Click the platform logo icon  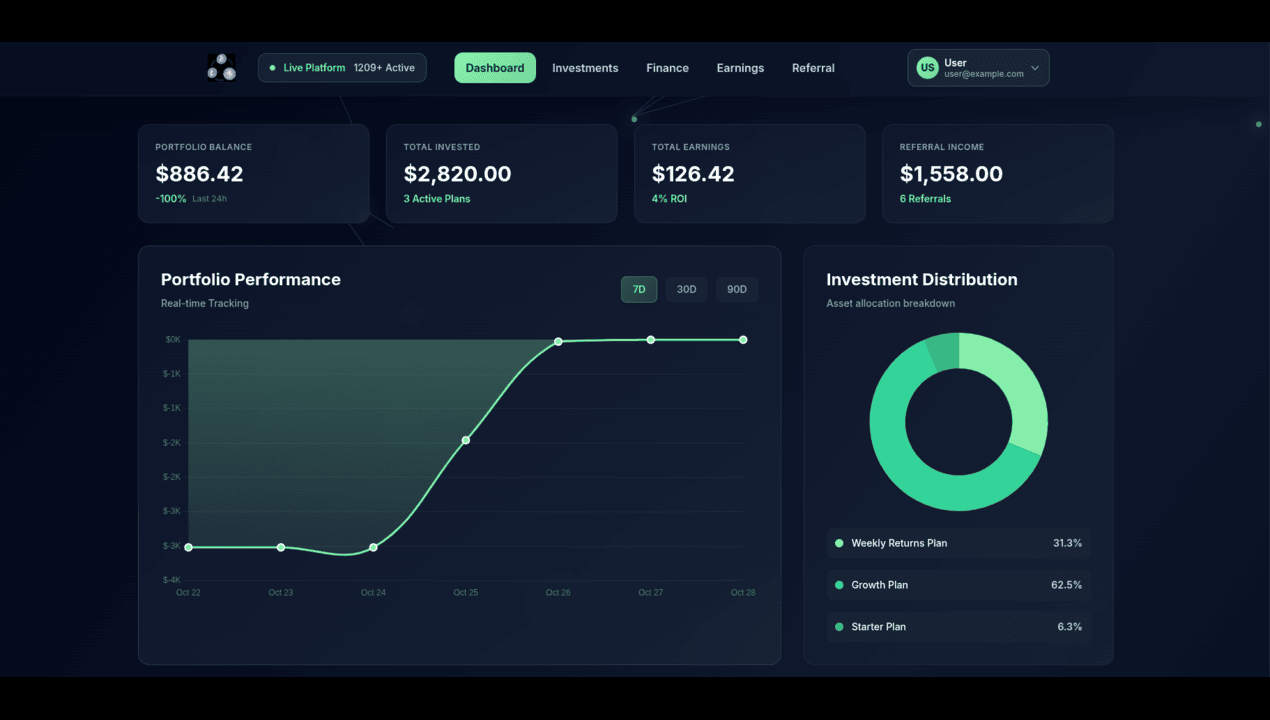[222, 68]
